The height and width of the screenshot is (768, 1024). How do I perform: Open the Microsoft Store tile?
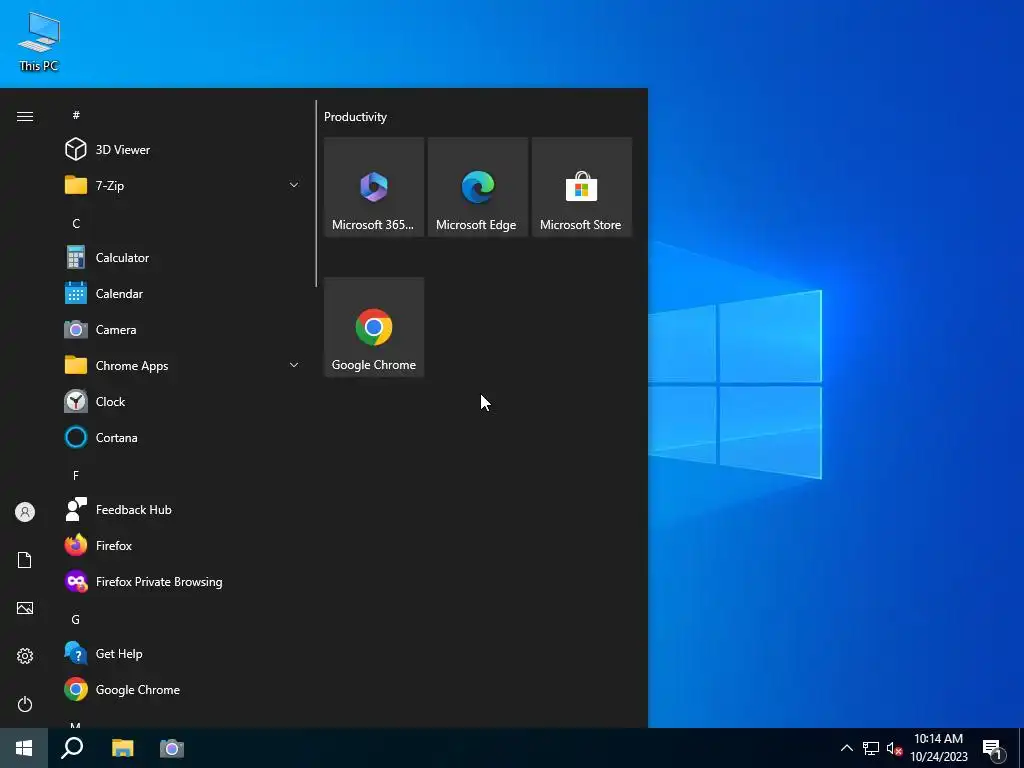(x=581, y=187)
